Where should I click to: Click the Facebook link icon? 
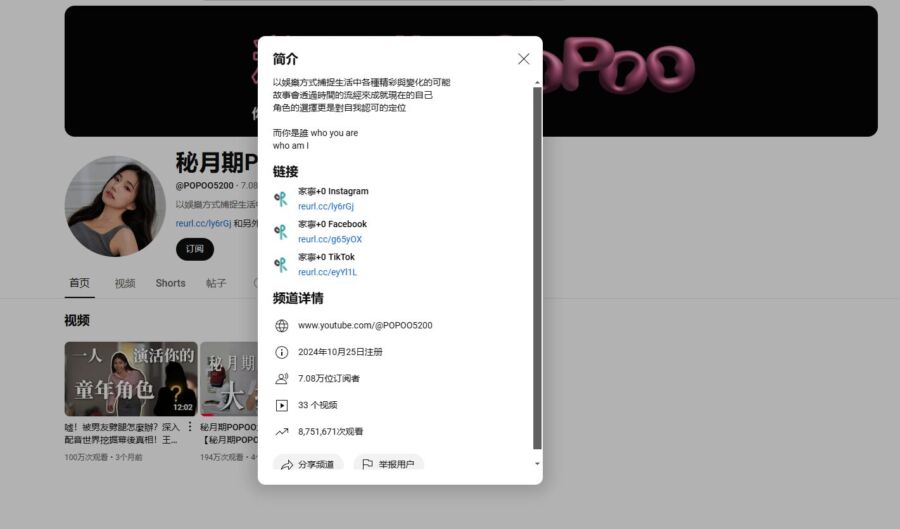281,232
